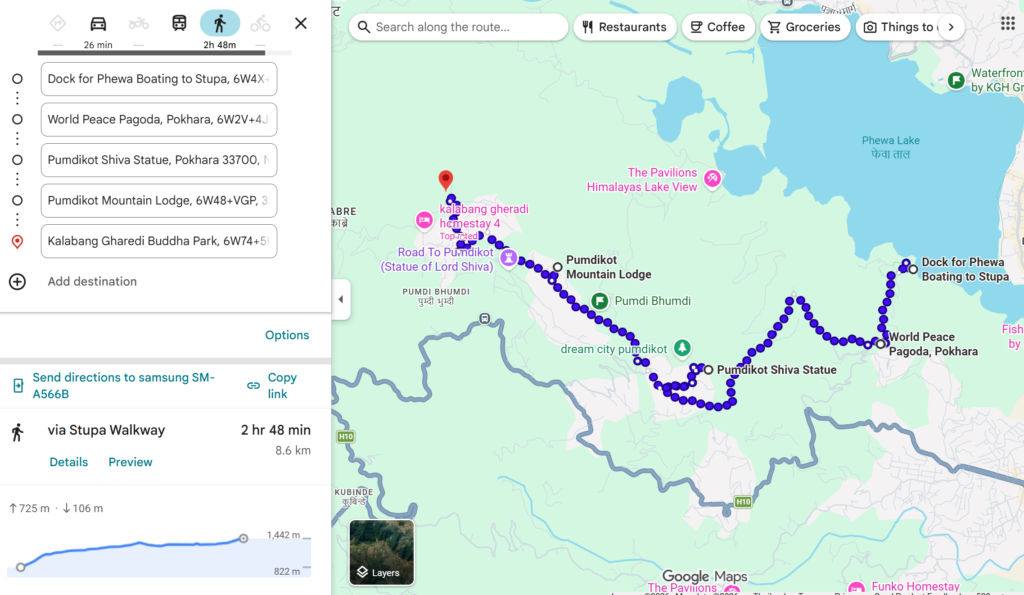Collapse the side panel arrow
The image size is (1024, 595).
(341, 299)
